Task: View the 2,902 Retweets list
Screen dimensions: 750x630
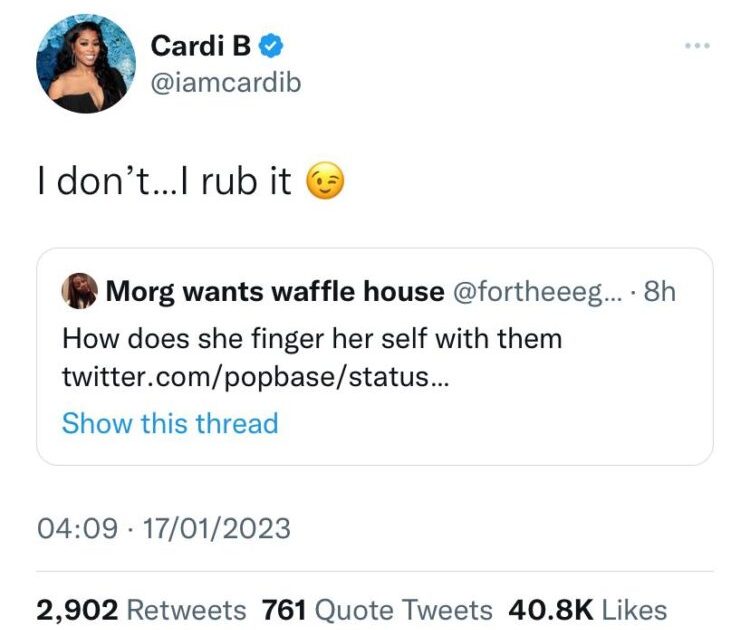Action: 141,609
